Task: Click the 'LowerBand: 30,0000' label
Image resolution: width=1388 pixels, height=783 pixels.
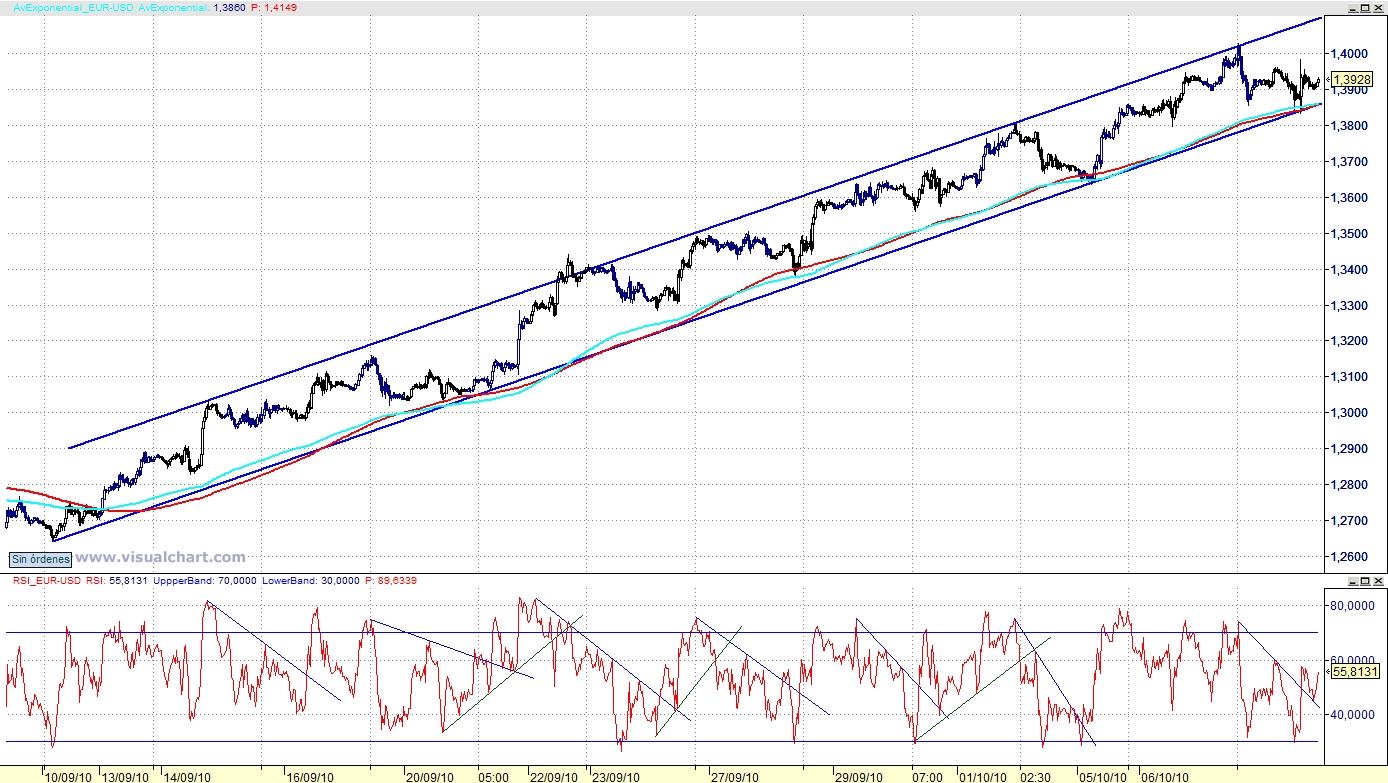Action: pos(313,580)
